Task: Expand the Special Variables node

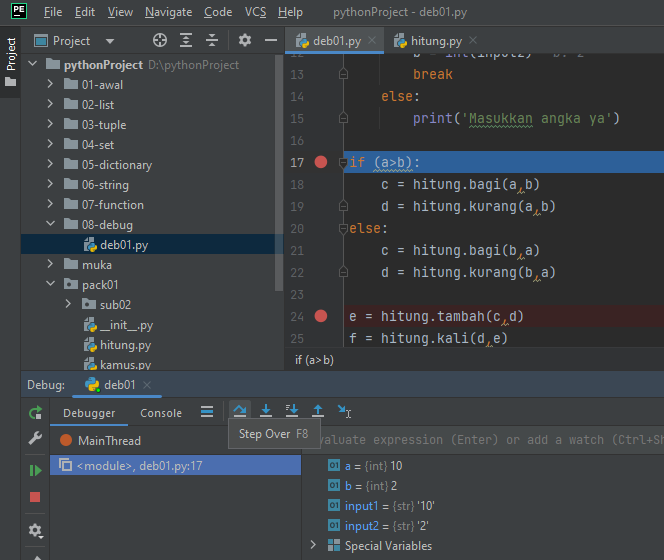Action: click(313, 545)
